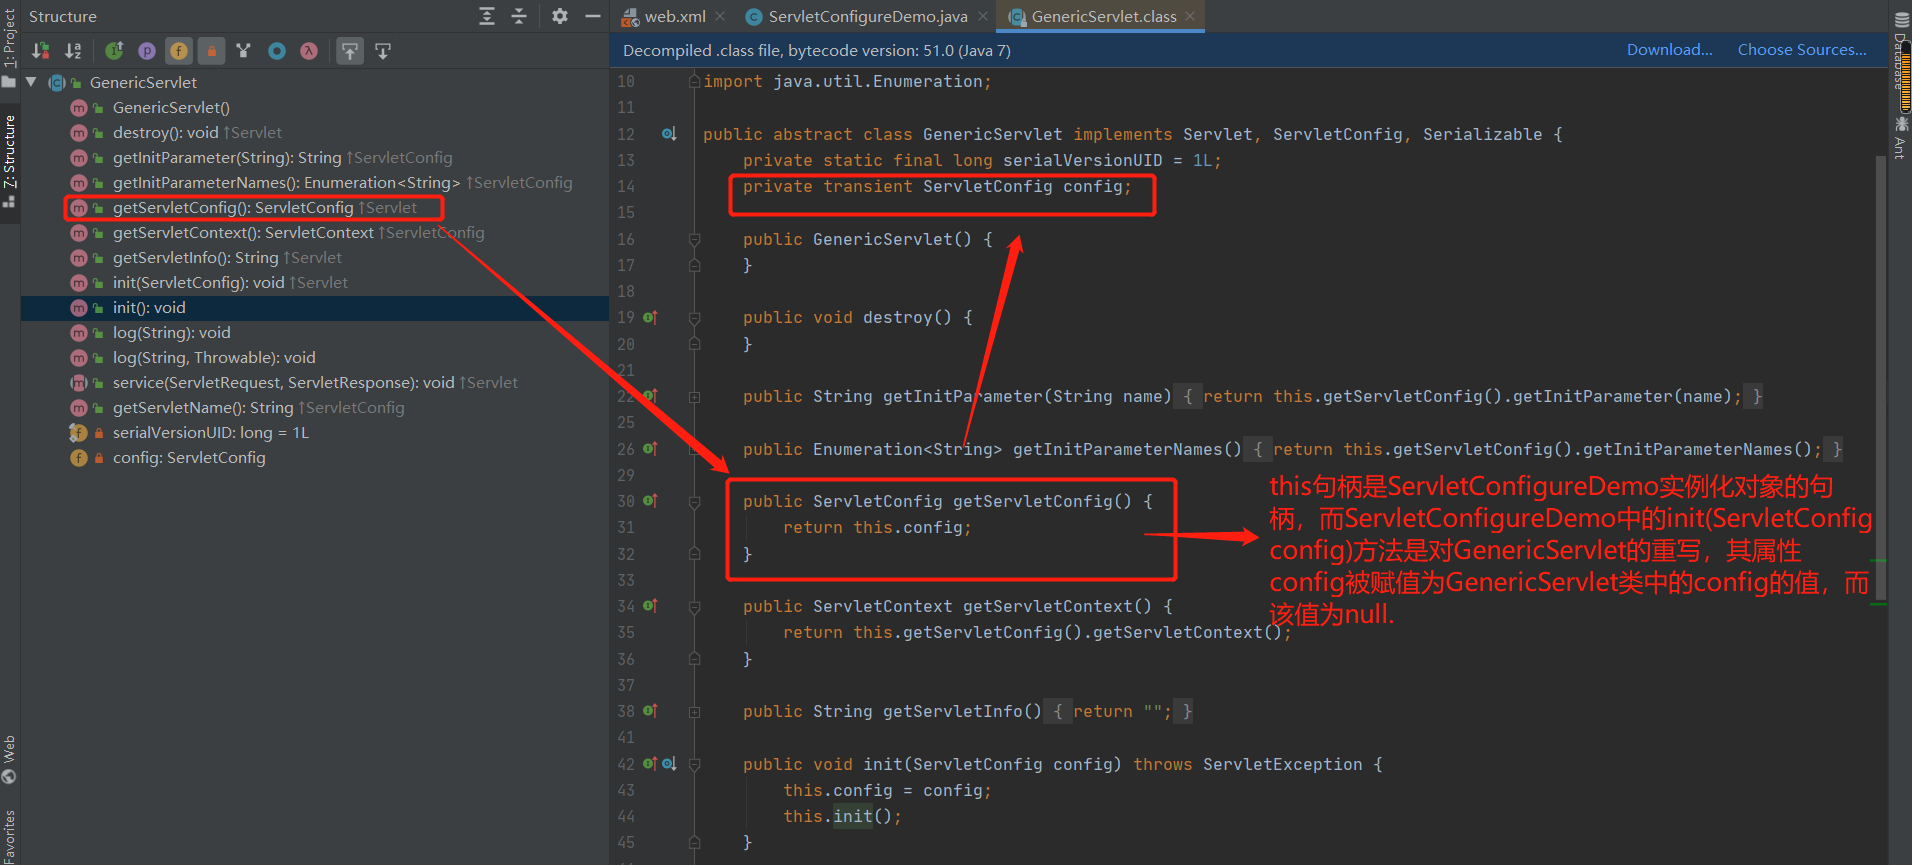Toggle Autoscroll from Source icon
This screenshot has width=1912, height=865.
tap(383, 51)
